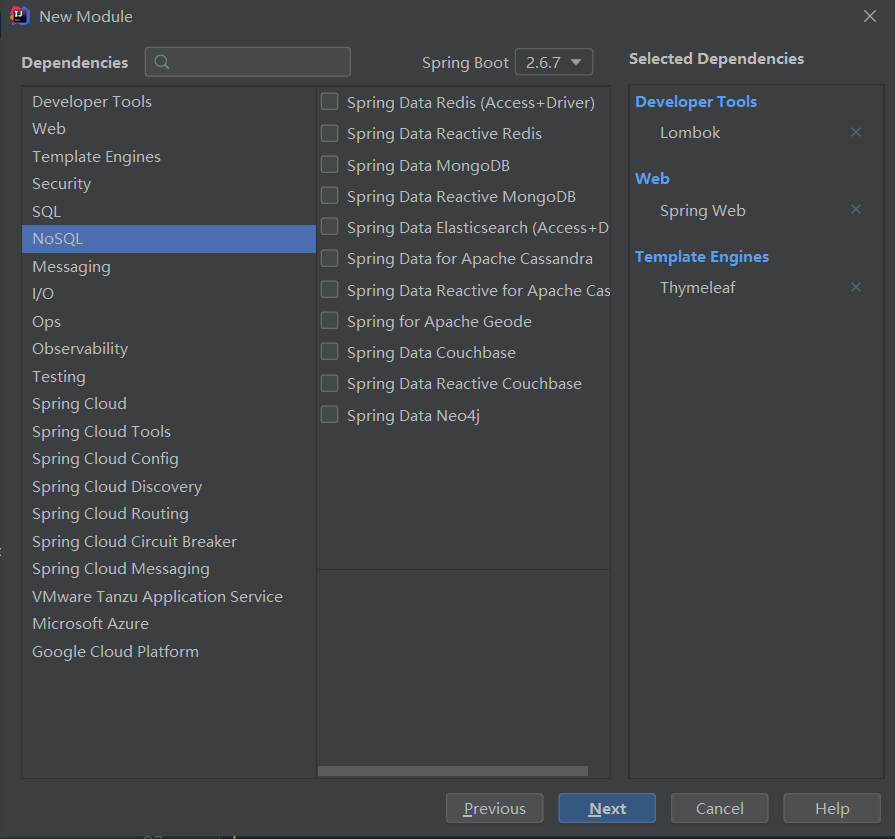Tick Spring Data Reactive Couchbase checkbox
895x839 pixels.
pyautogui.click(x=329, y=383)
